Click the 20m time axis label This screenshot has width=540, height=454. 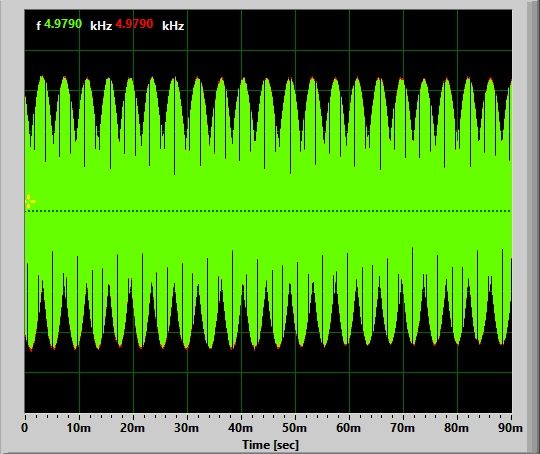click(x=133, y=428)
